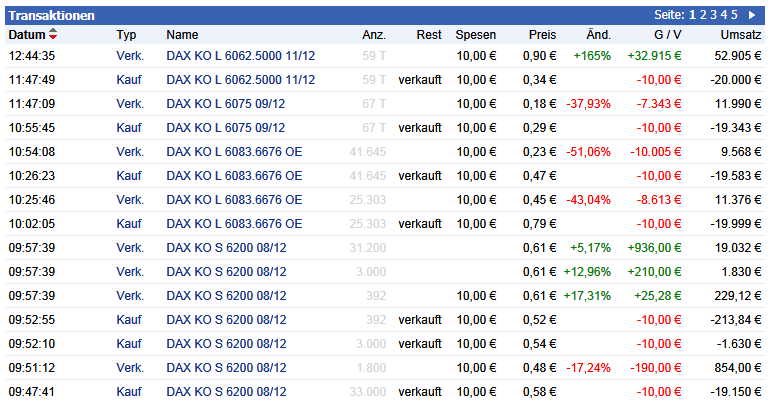Click Kauf type in the 09:47:41 row
This screenshot has height=403, width=774.
tap(129, 391)
